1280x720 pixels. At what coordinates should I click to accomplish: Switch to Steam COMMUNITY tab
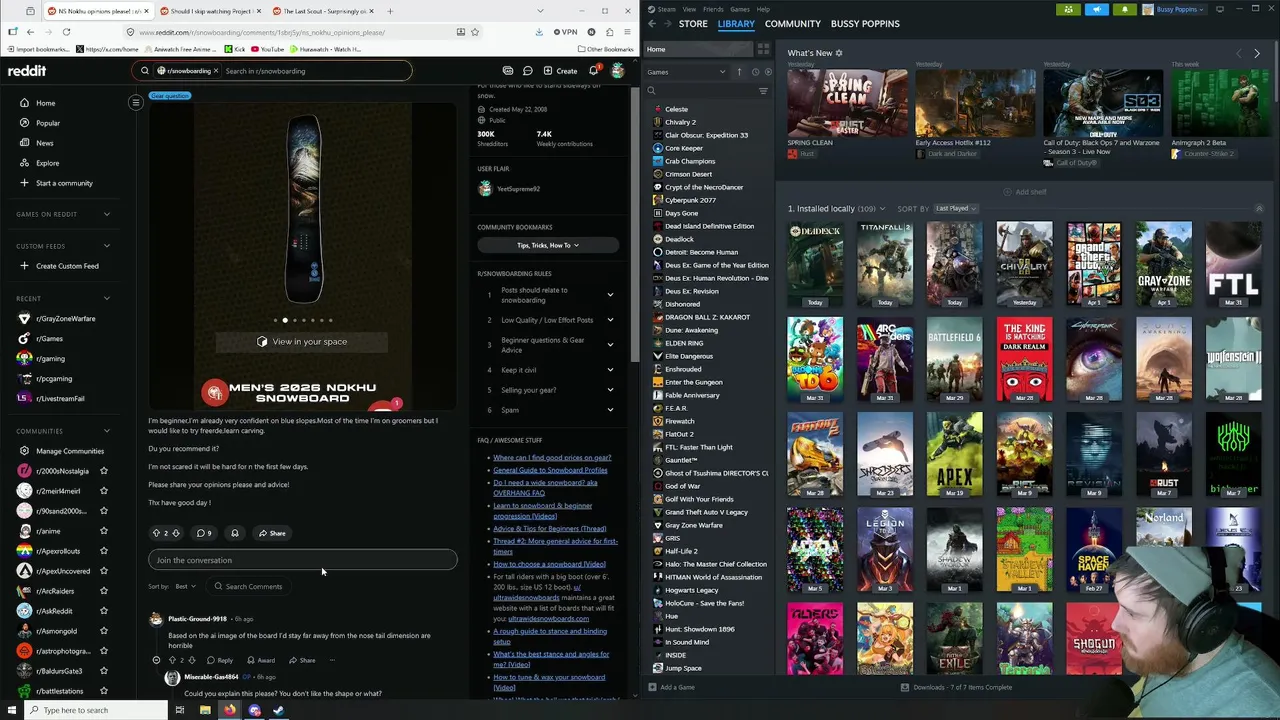pos(792,23)
